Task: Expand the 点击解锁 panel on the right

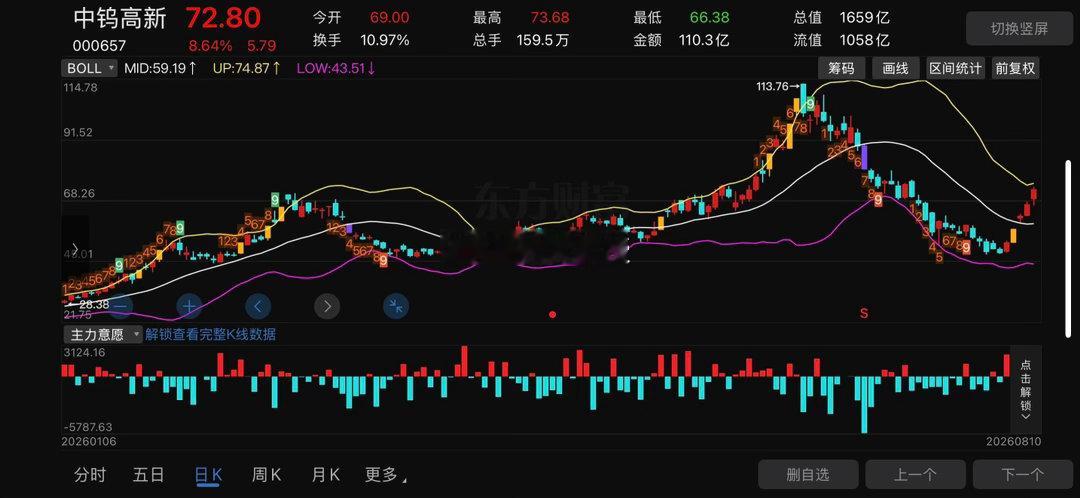Action: [1026, 389]
